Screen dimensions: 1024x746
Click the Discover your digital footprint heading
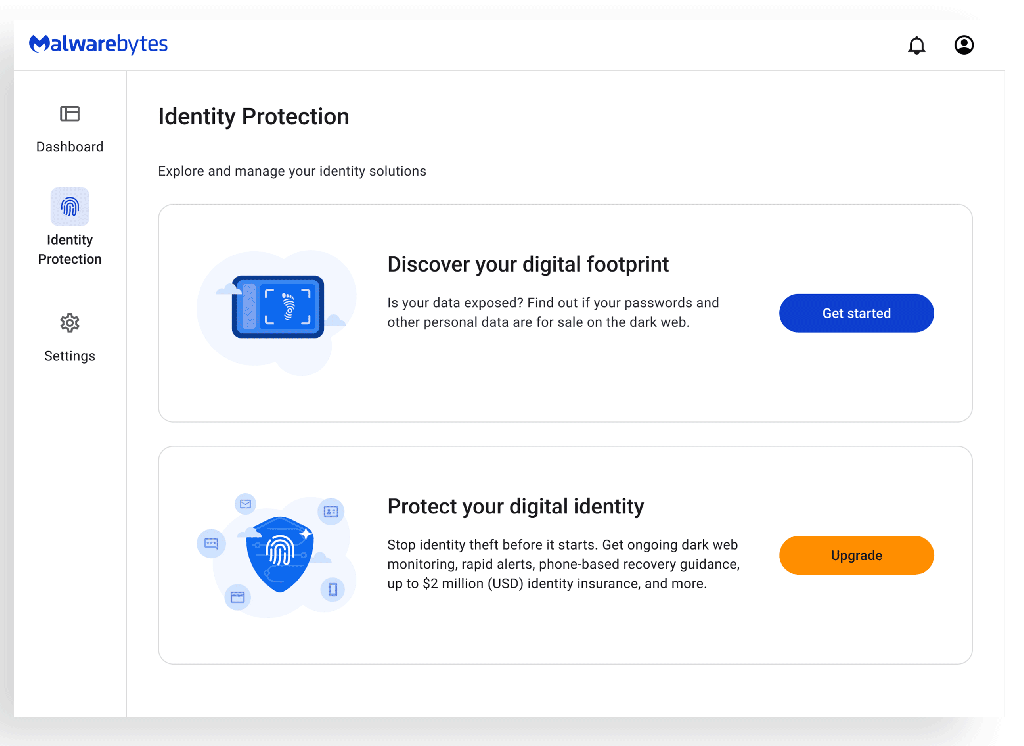[528, 265]
